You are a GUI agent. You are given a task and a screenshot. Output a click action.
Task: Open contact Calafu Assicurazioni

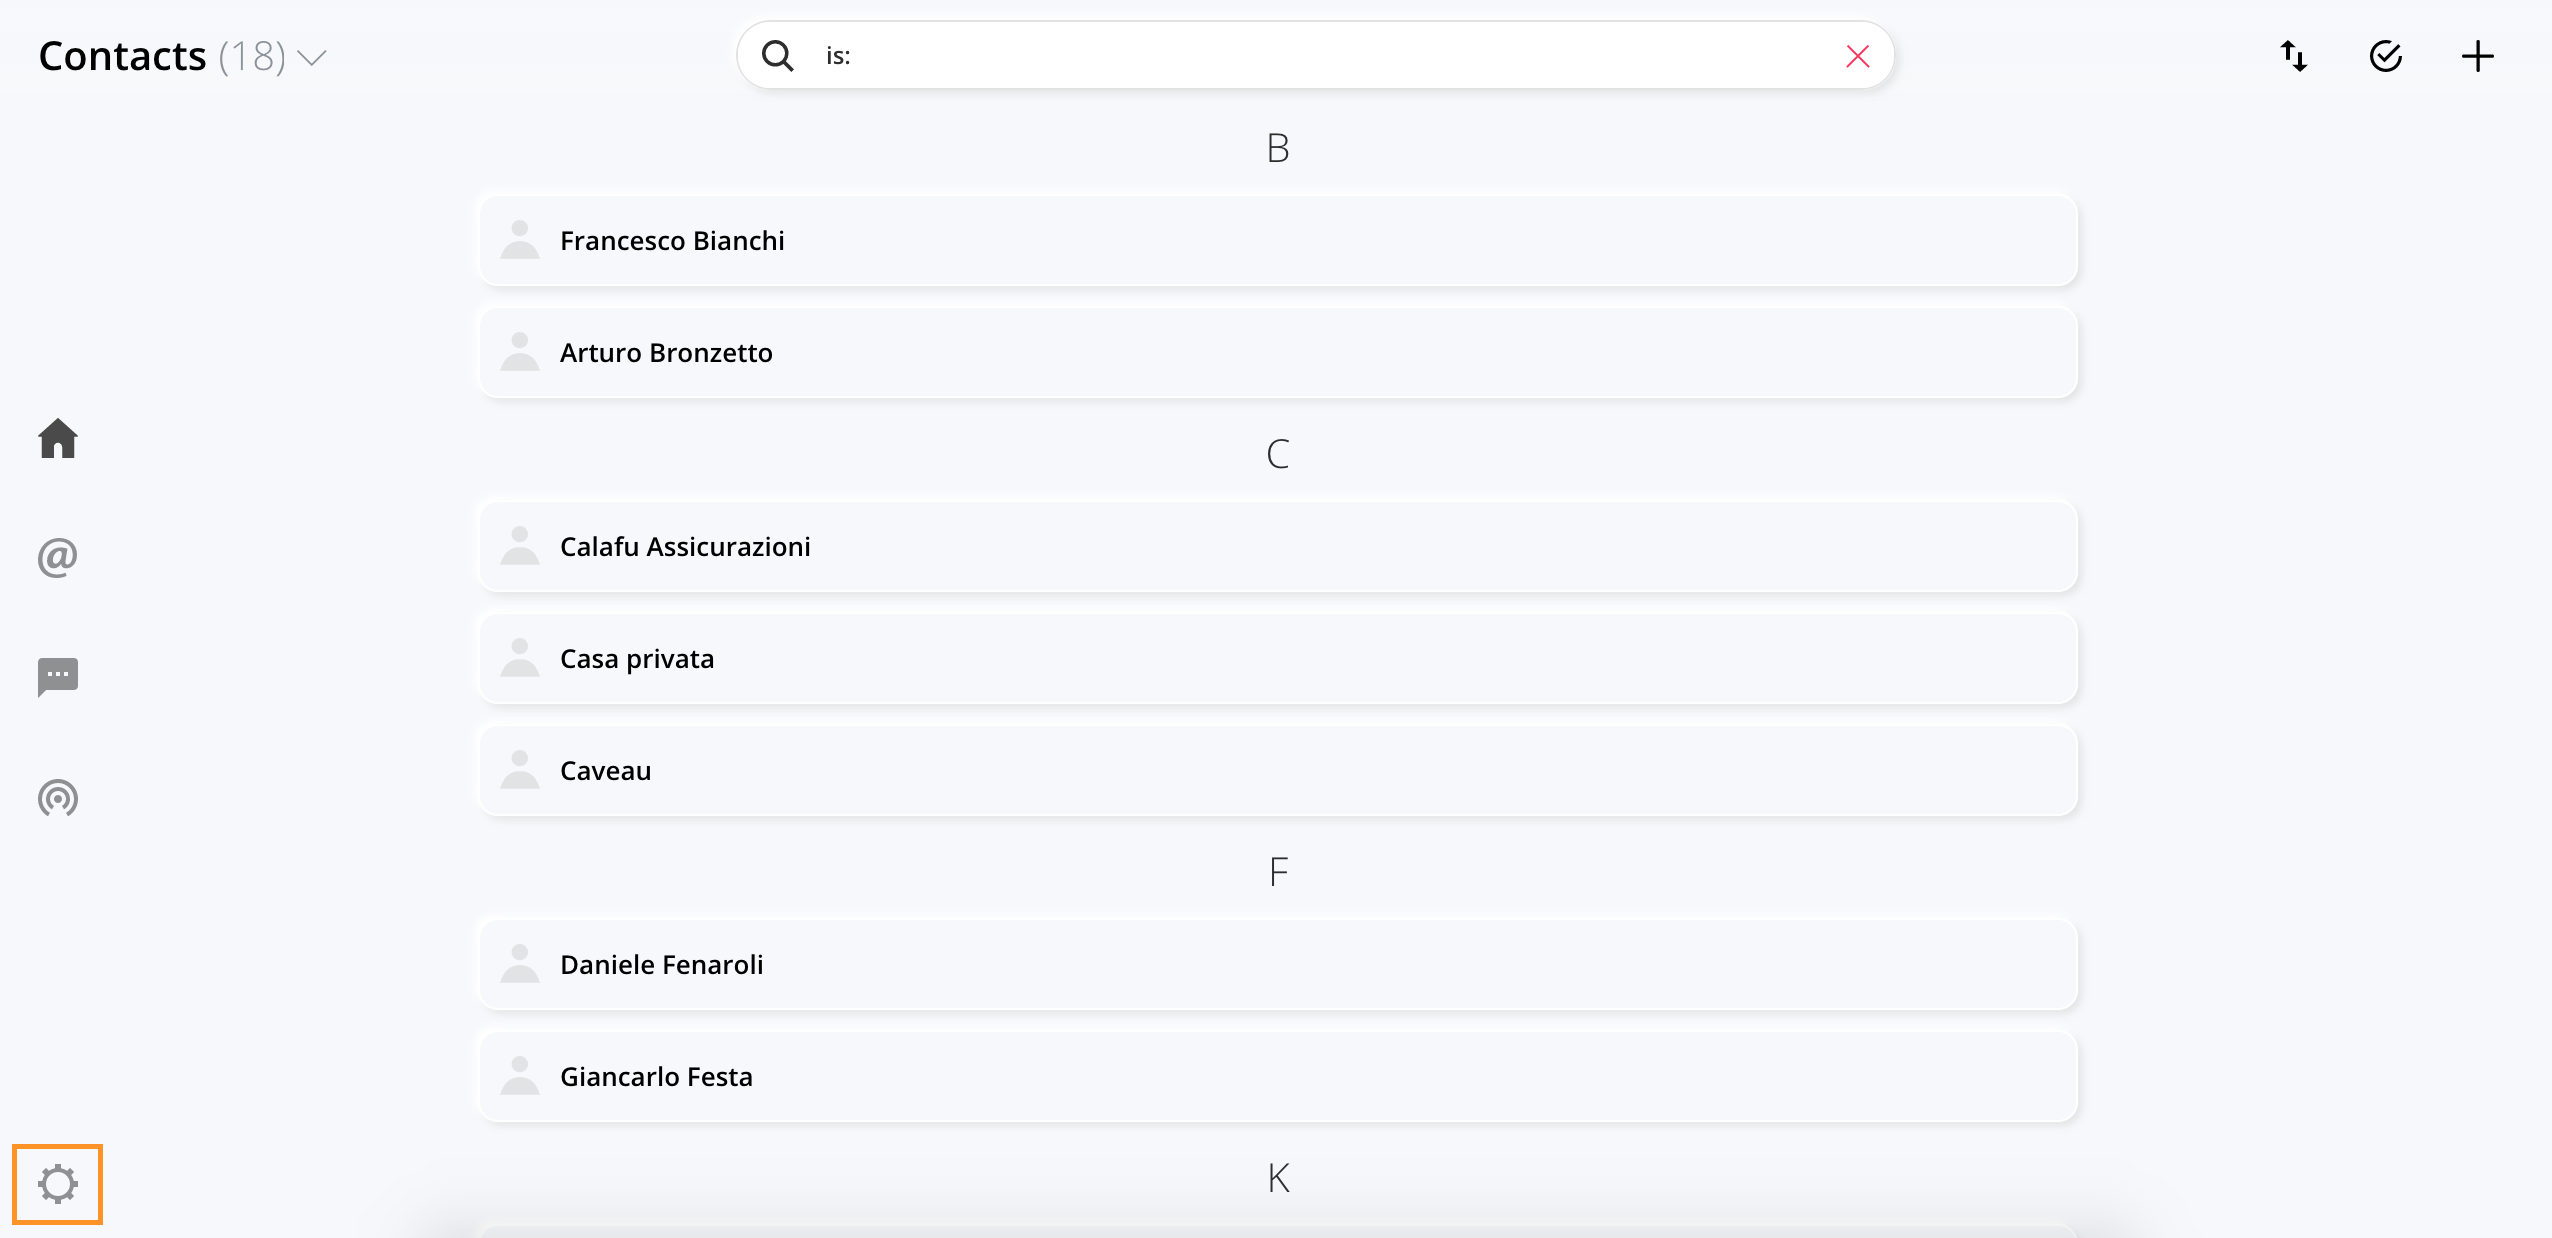[x=1278, y=547]
